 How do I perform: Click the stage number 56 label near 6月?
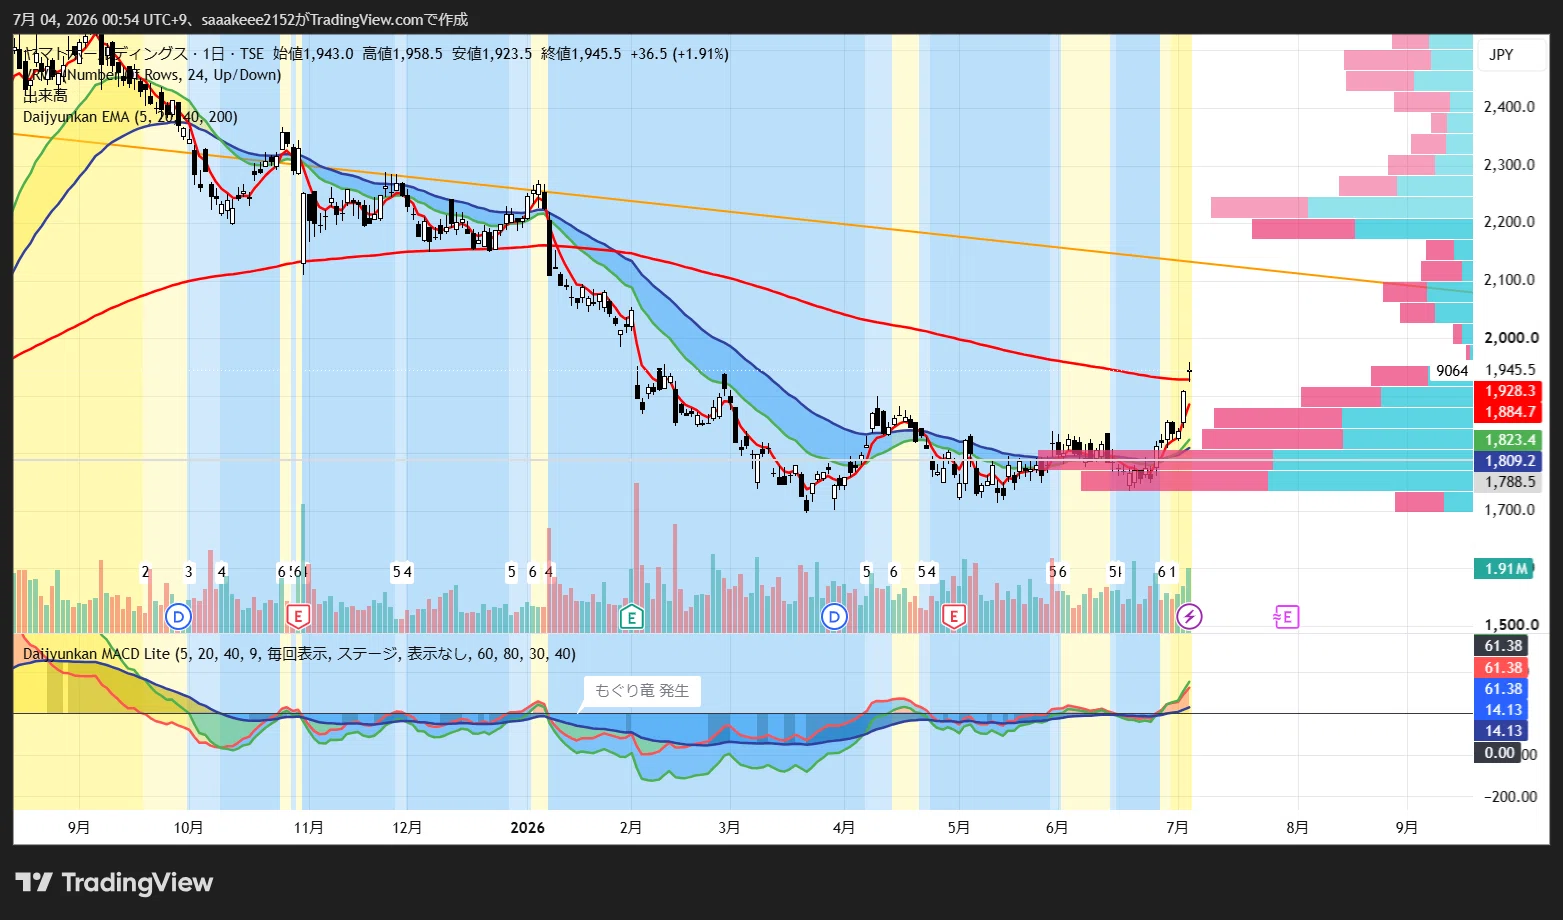tap(1058, 572)
